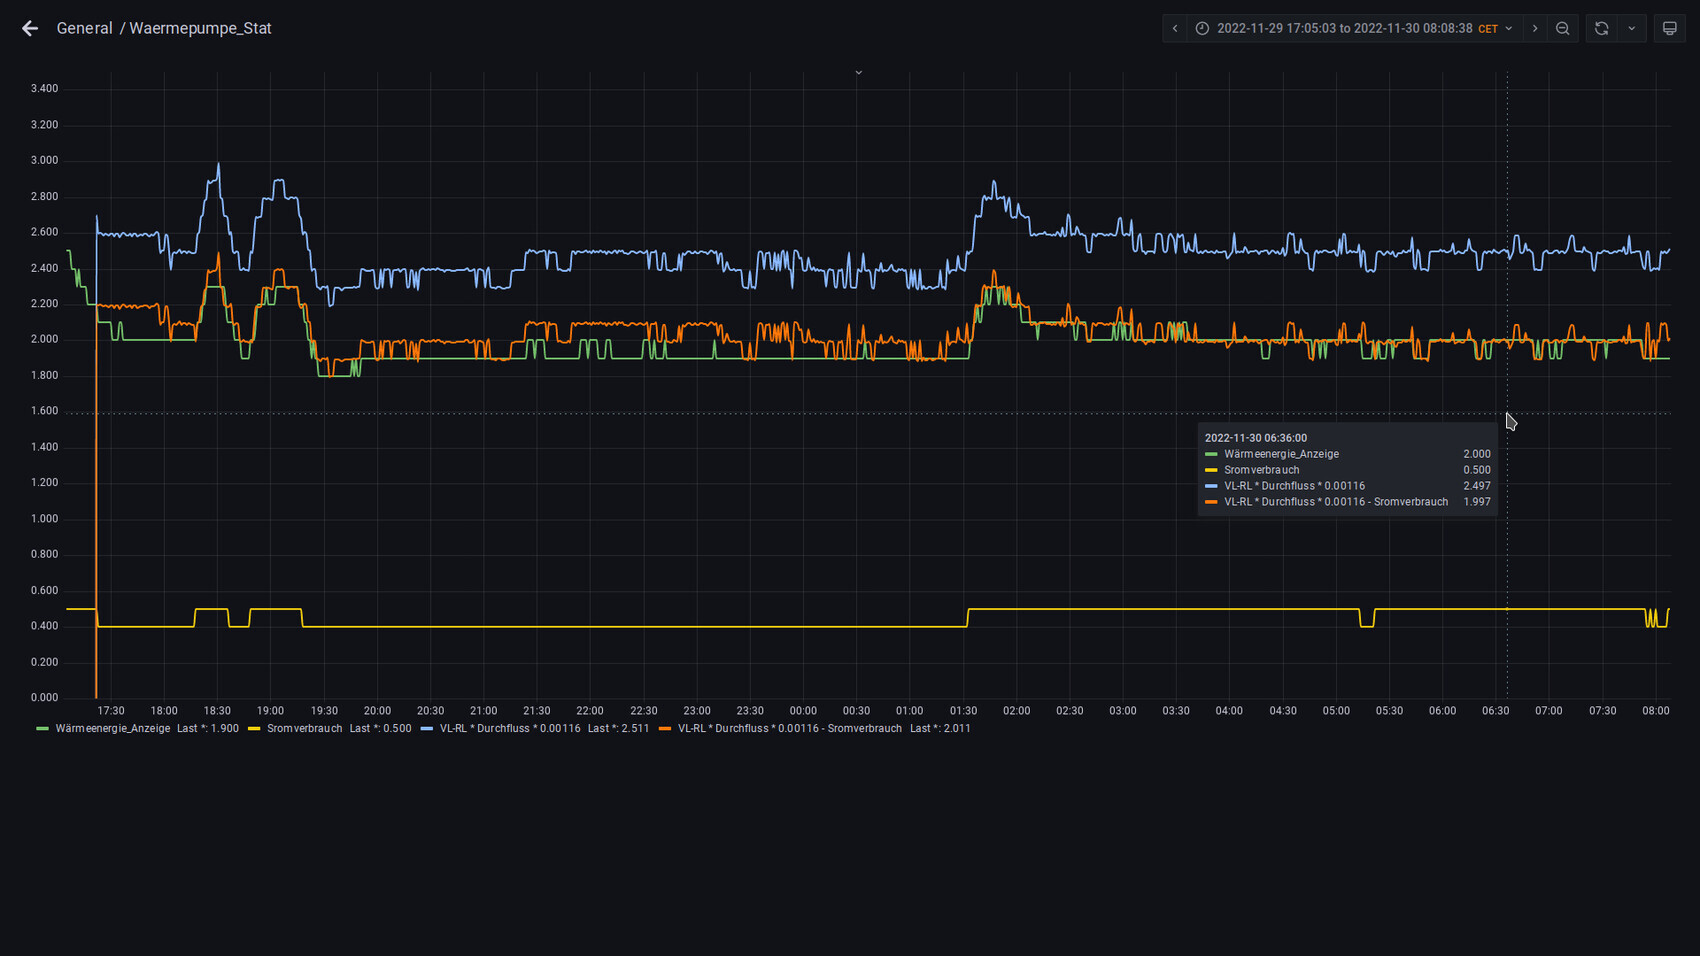Image resolution: width=1700 pixels, height=956 pixels.
Task: Click the CET timezone label
Action: pyautogui.click(x=1488, y=29)
